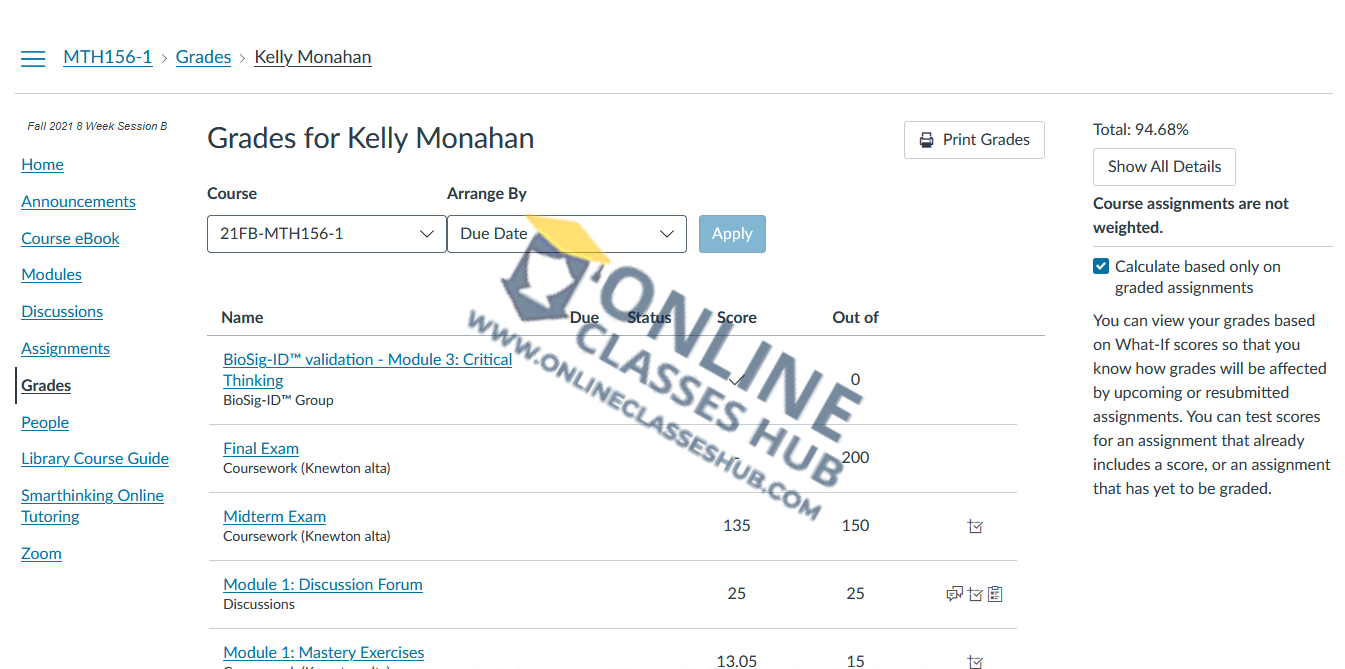Open the hamburger navigation menu
1345x669 pixels.
pyautogui.click(x=33, y=58)
